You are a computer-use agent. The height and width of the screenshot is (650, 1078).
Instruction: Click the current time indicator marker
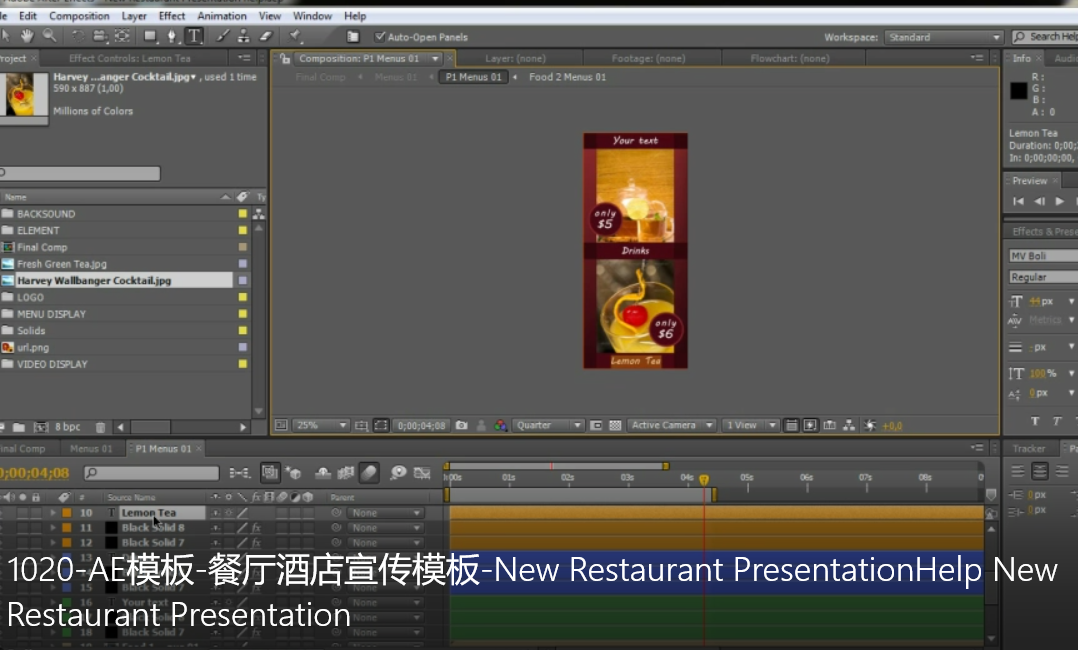(704, 479)
